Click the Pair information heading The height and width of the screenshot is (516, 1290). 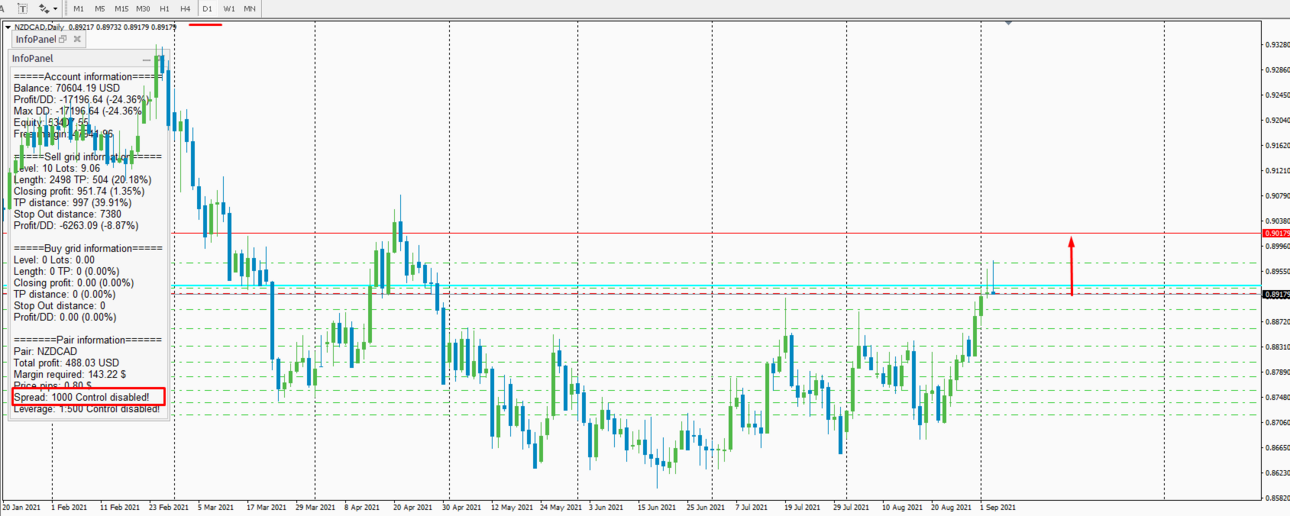[x=87, y=340]
